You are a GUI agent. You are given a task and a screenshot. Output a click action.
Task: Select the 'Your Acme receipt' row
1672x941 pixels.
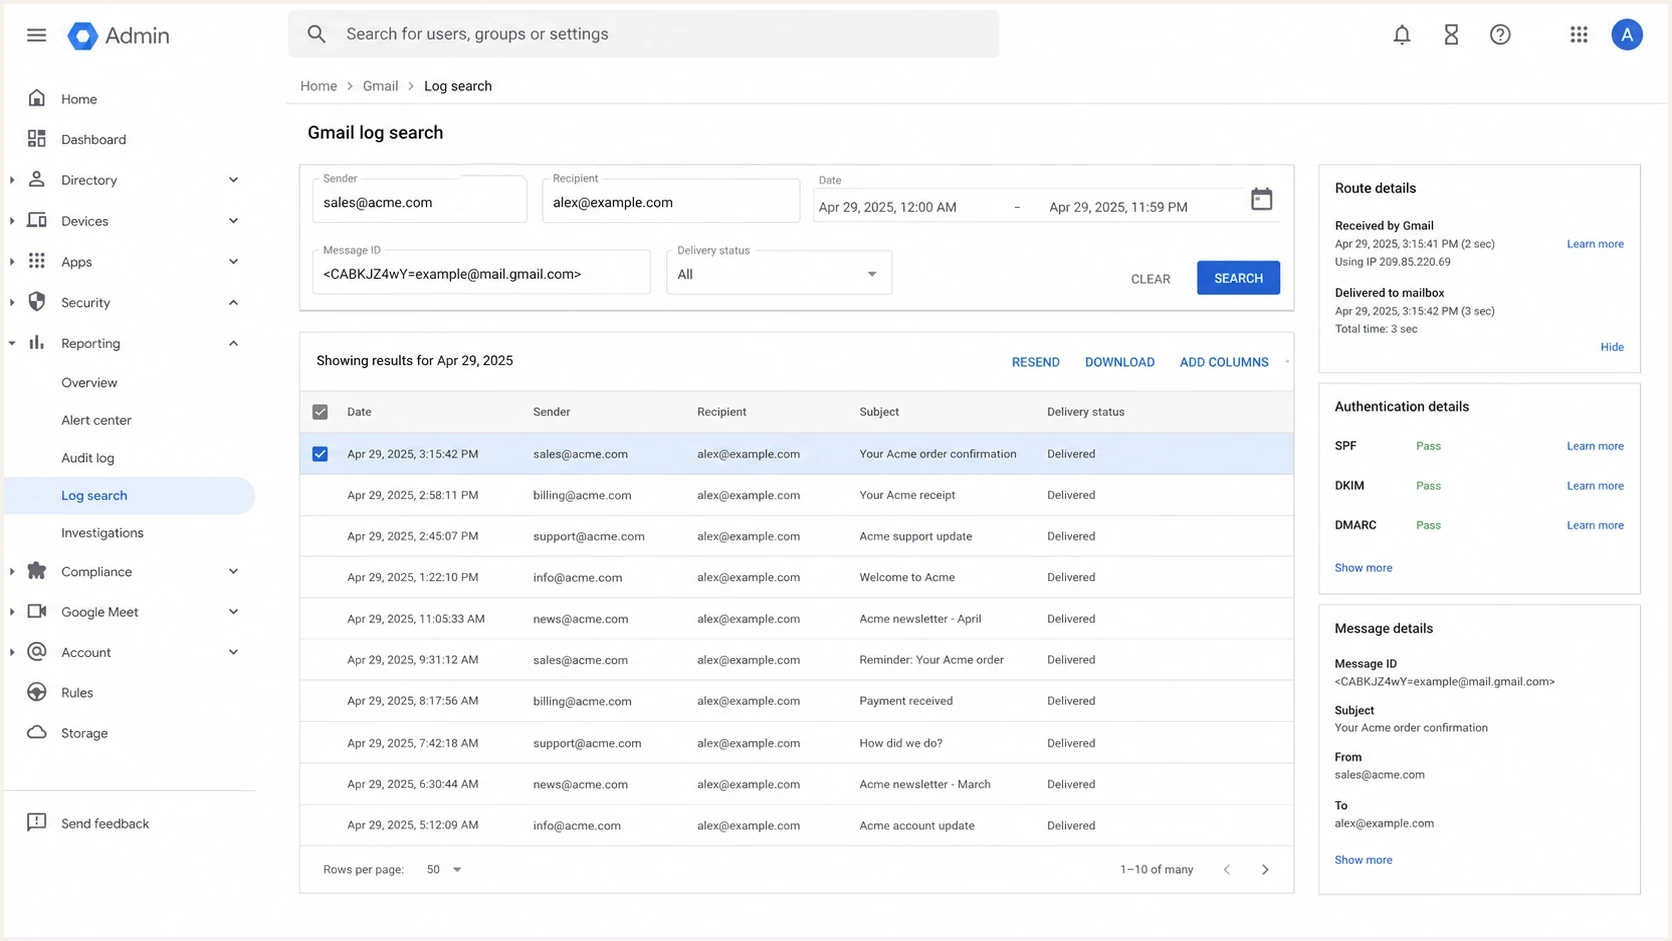click(x=796, y=495)
